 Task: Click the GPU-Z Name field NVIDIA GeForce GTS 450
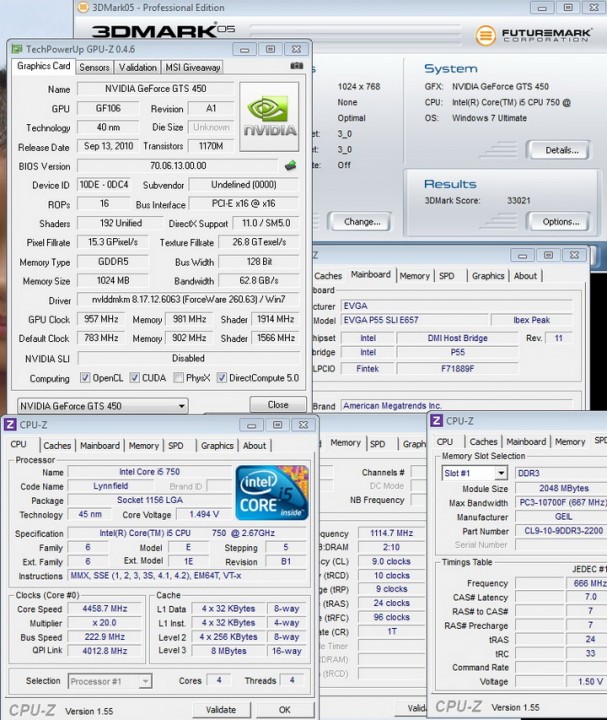(x=155, y=88)
